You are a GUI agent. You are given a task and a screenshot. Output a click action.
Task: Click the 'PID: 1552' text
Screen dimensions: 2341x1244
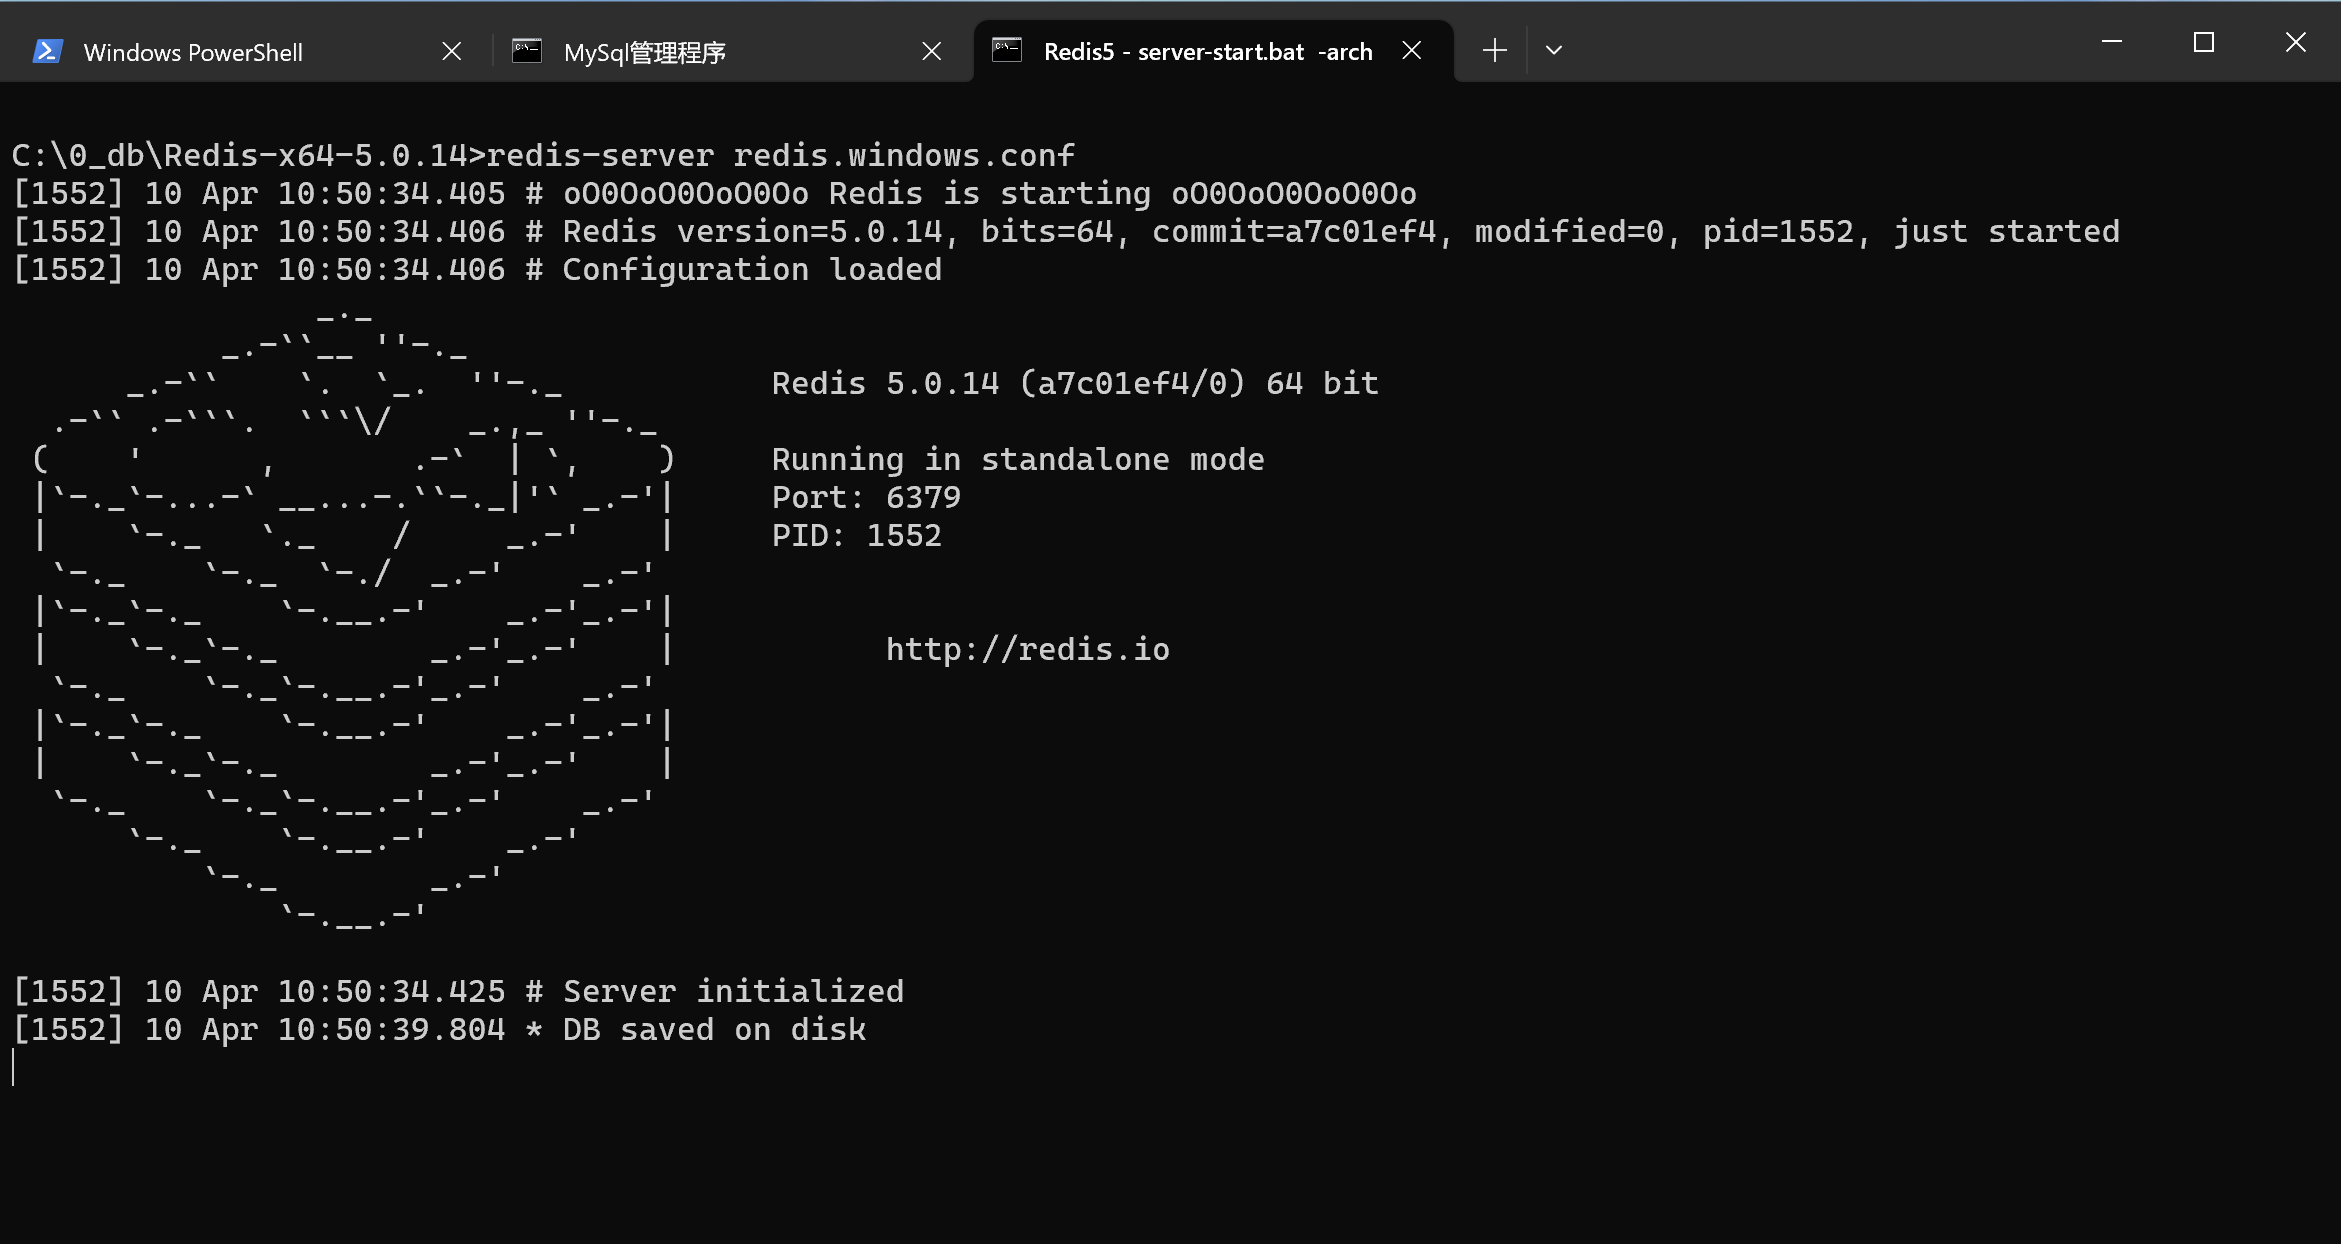click(857, 536)
